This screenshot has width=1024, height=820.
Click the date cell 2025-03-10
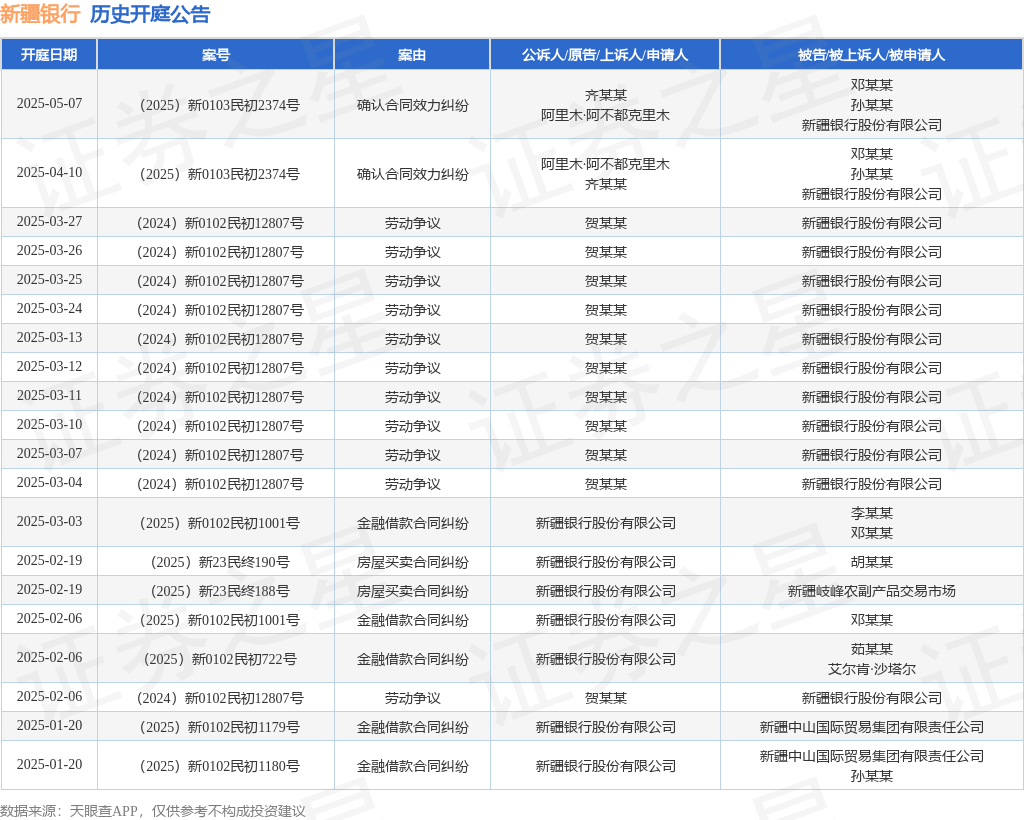coord(50,424)
